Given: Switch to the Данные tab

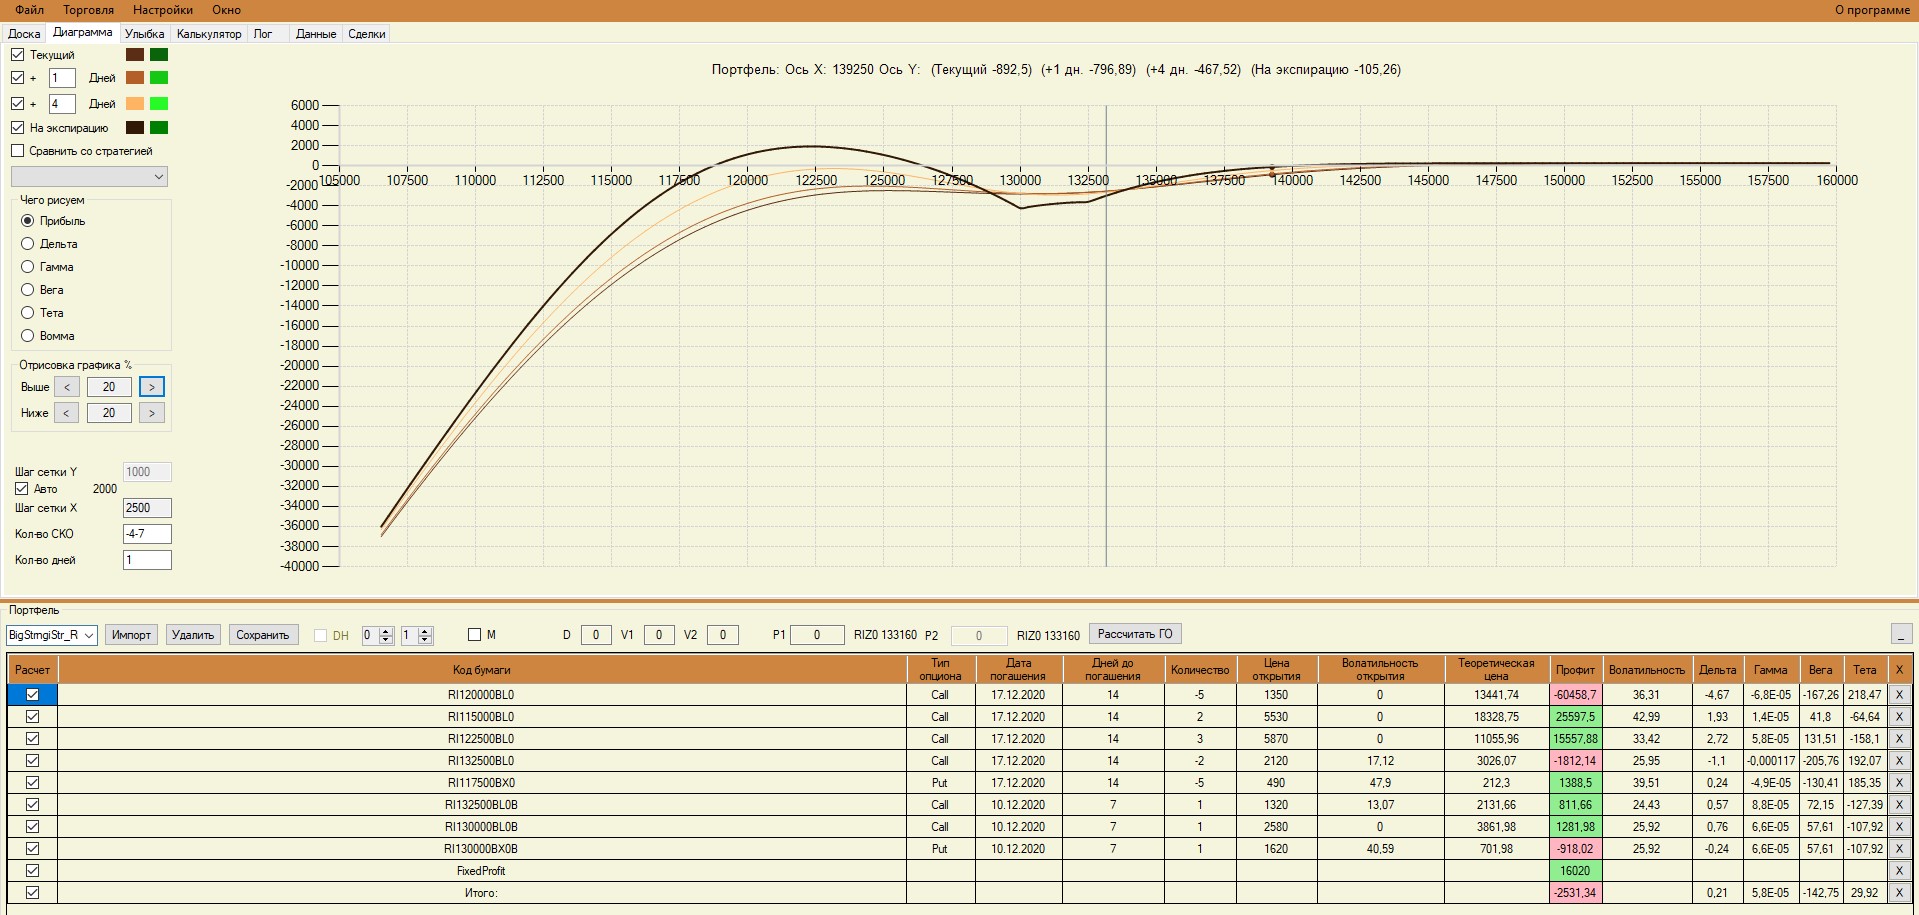Looking at the screenshot, I should [x=316, y=34].
